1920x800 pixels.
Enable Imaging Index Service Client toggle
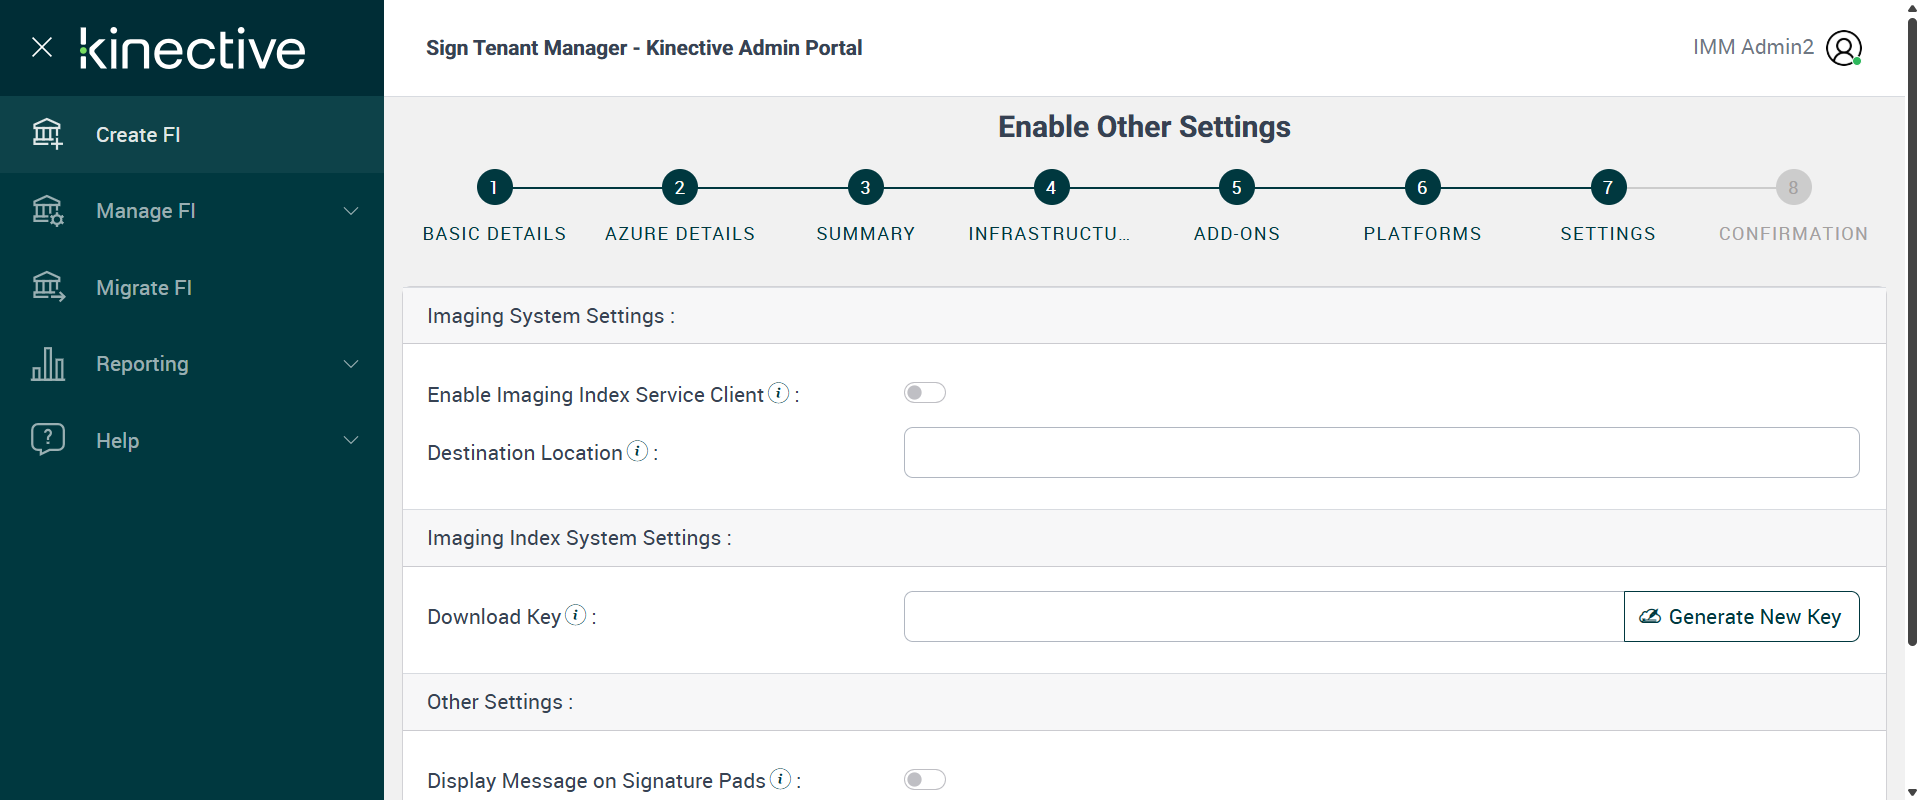[924, 393]
